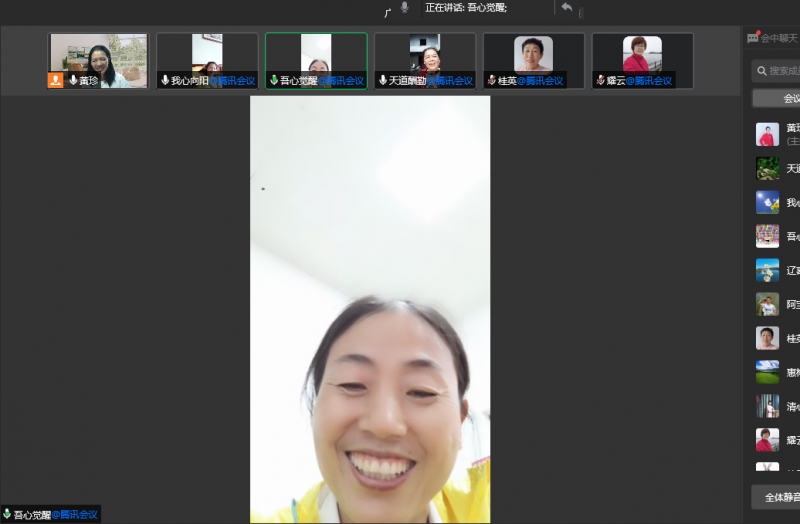Click the muted mic icon on 耀云's thumbnail
The height and width of the screenshot is (524, 800).
[600, 80]
